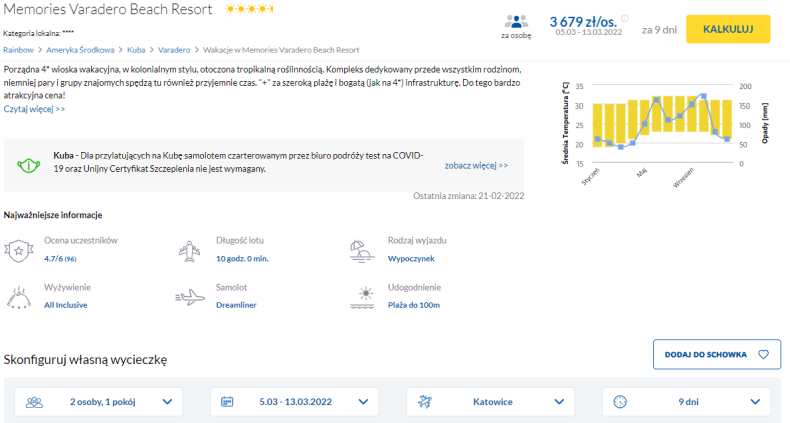Open the 9 dni duration dropdown
Screen dimensions: 790x423
[686, 402]
